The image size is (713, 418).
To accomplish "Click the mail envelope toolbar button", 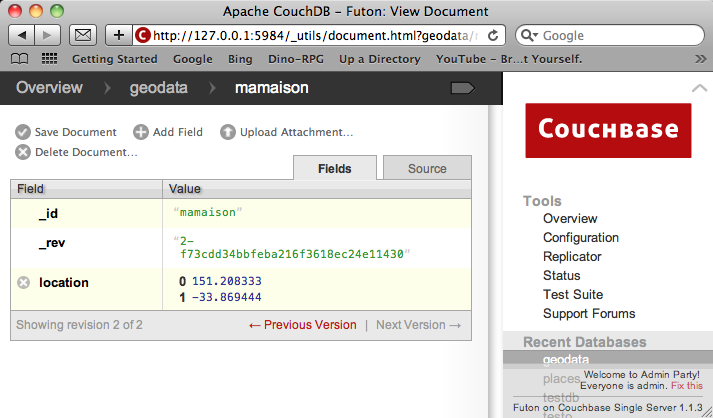I will pos(84,35).
